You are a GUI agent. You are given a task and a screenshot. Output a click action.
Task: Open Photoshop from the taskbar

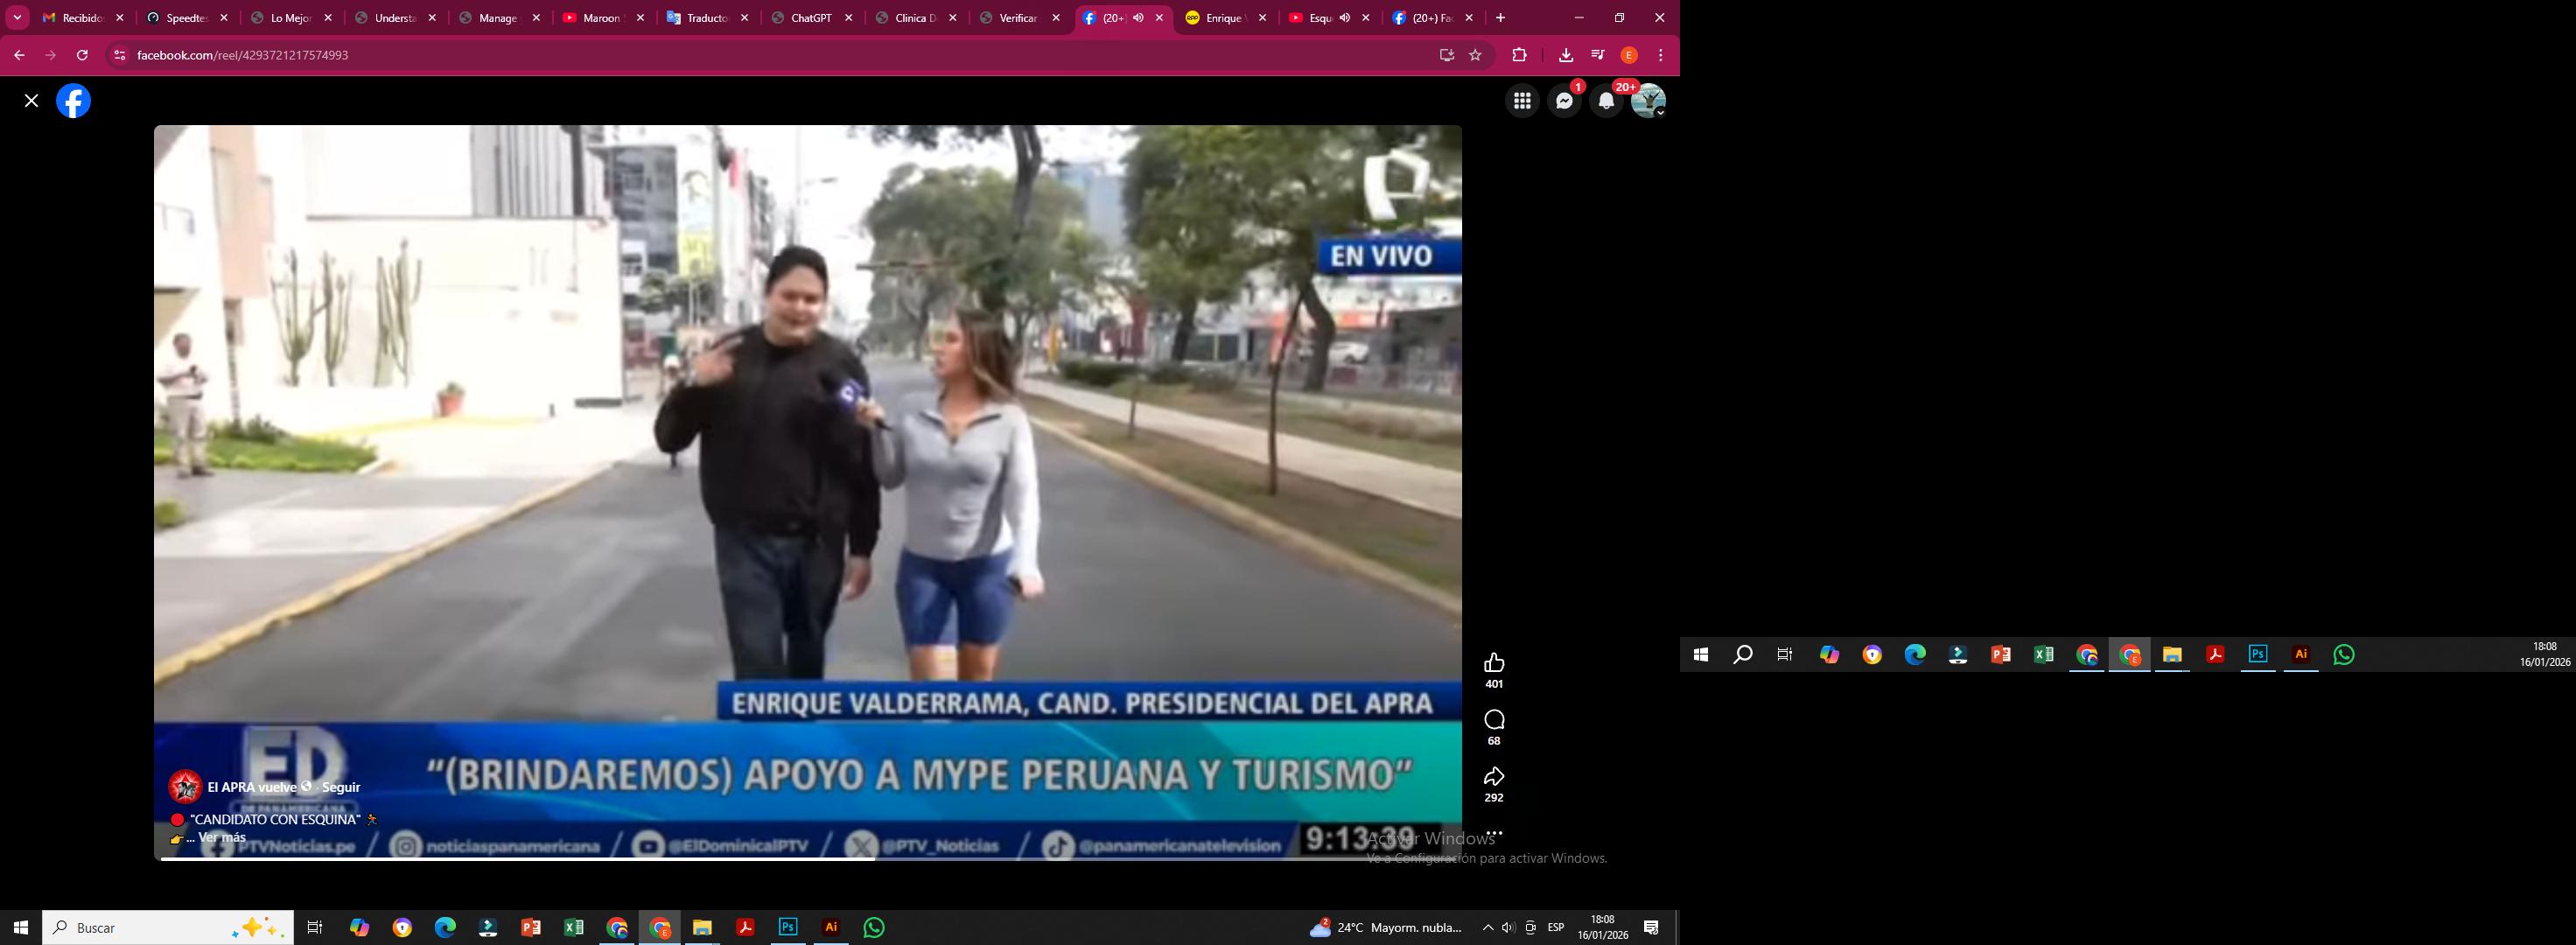pos(788,928)
